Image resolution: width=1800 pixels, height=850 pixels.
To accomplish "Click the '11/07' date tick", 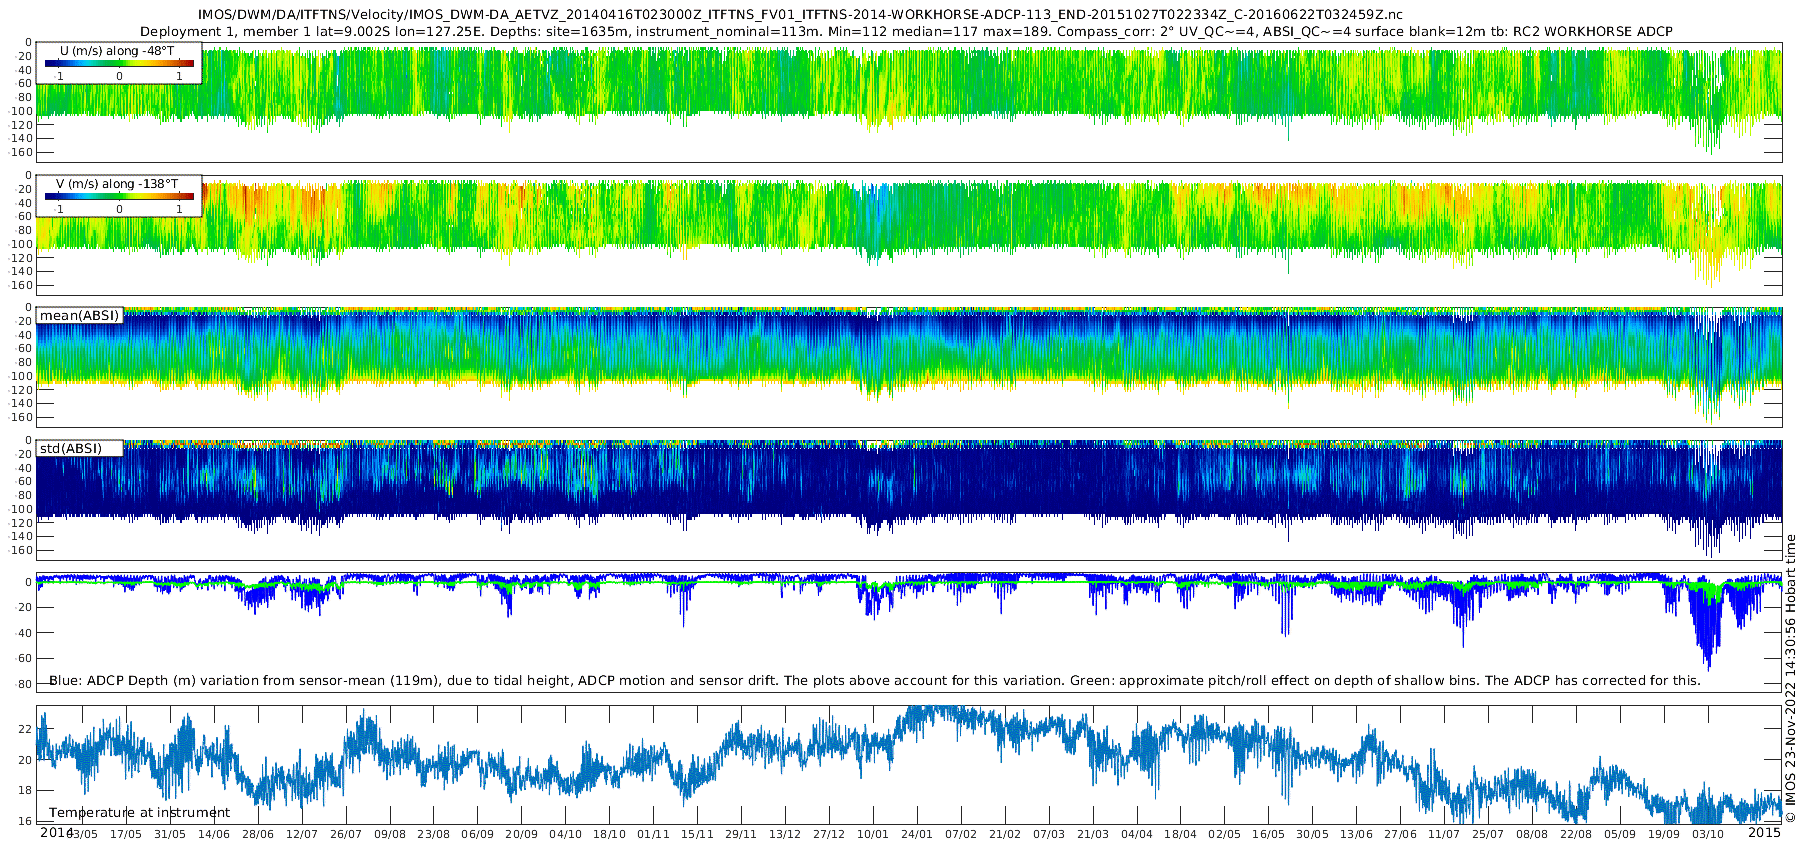I will click(x=1446, y=835).
